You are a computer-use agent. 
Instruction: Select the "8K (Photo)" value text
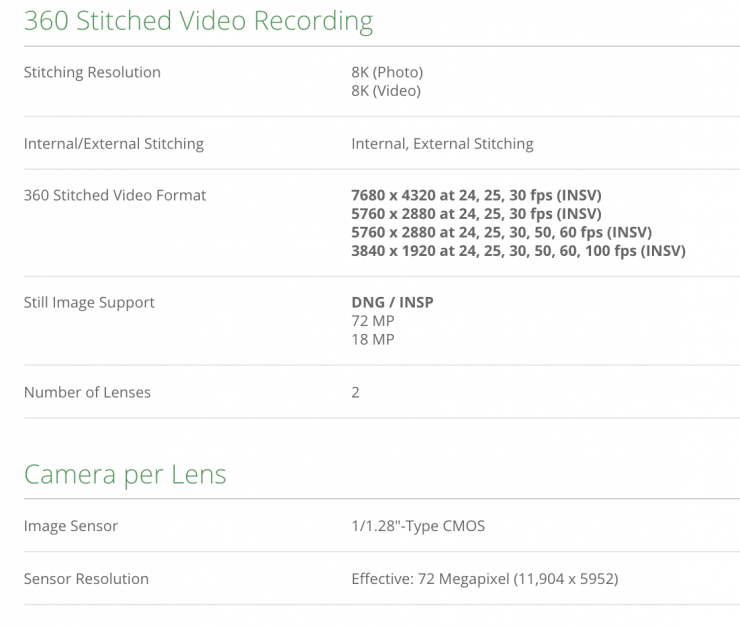387,72
